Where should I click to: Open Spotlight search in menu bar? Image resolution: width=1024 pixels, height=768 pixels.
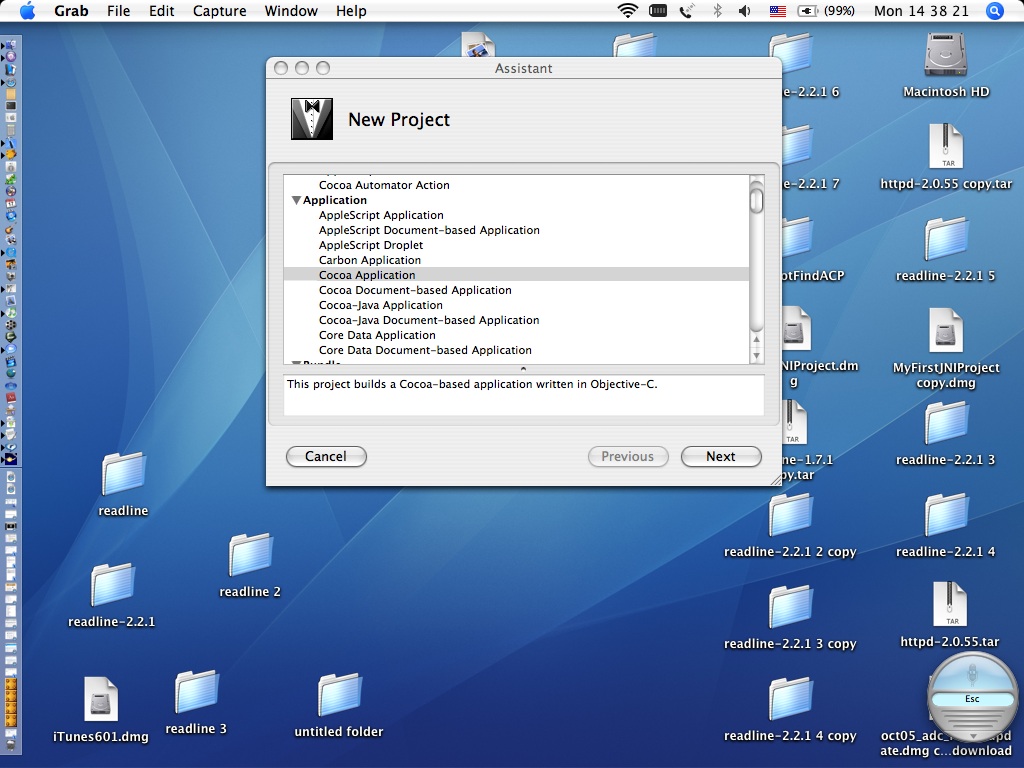click(x=995, y=10)
